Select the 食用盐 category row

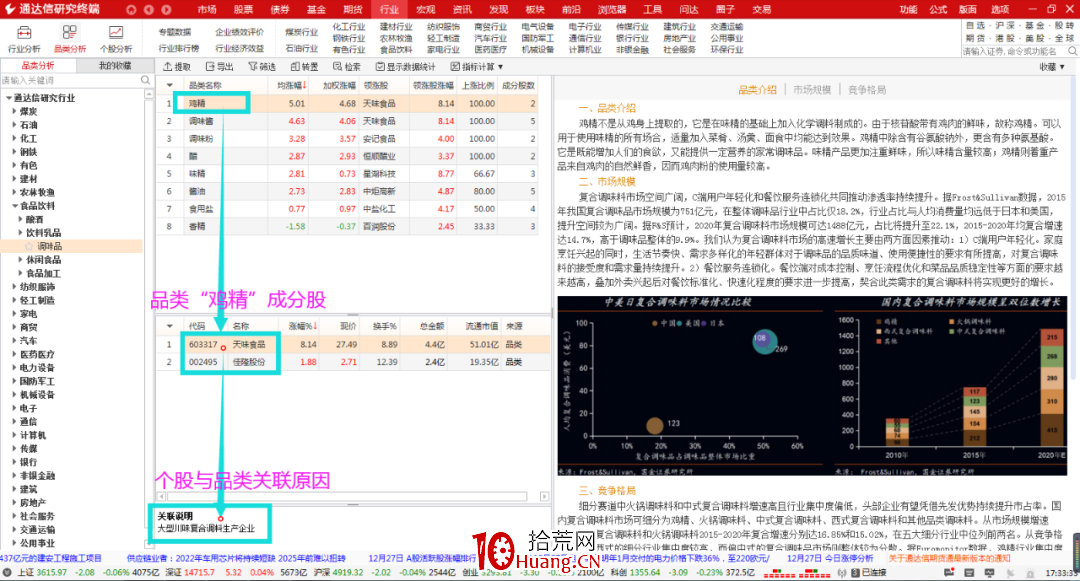coord(346,209)
